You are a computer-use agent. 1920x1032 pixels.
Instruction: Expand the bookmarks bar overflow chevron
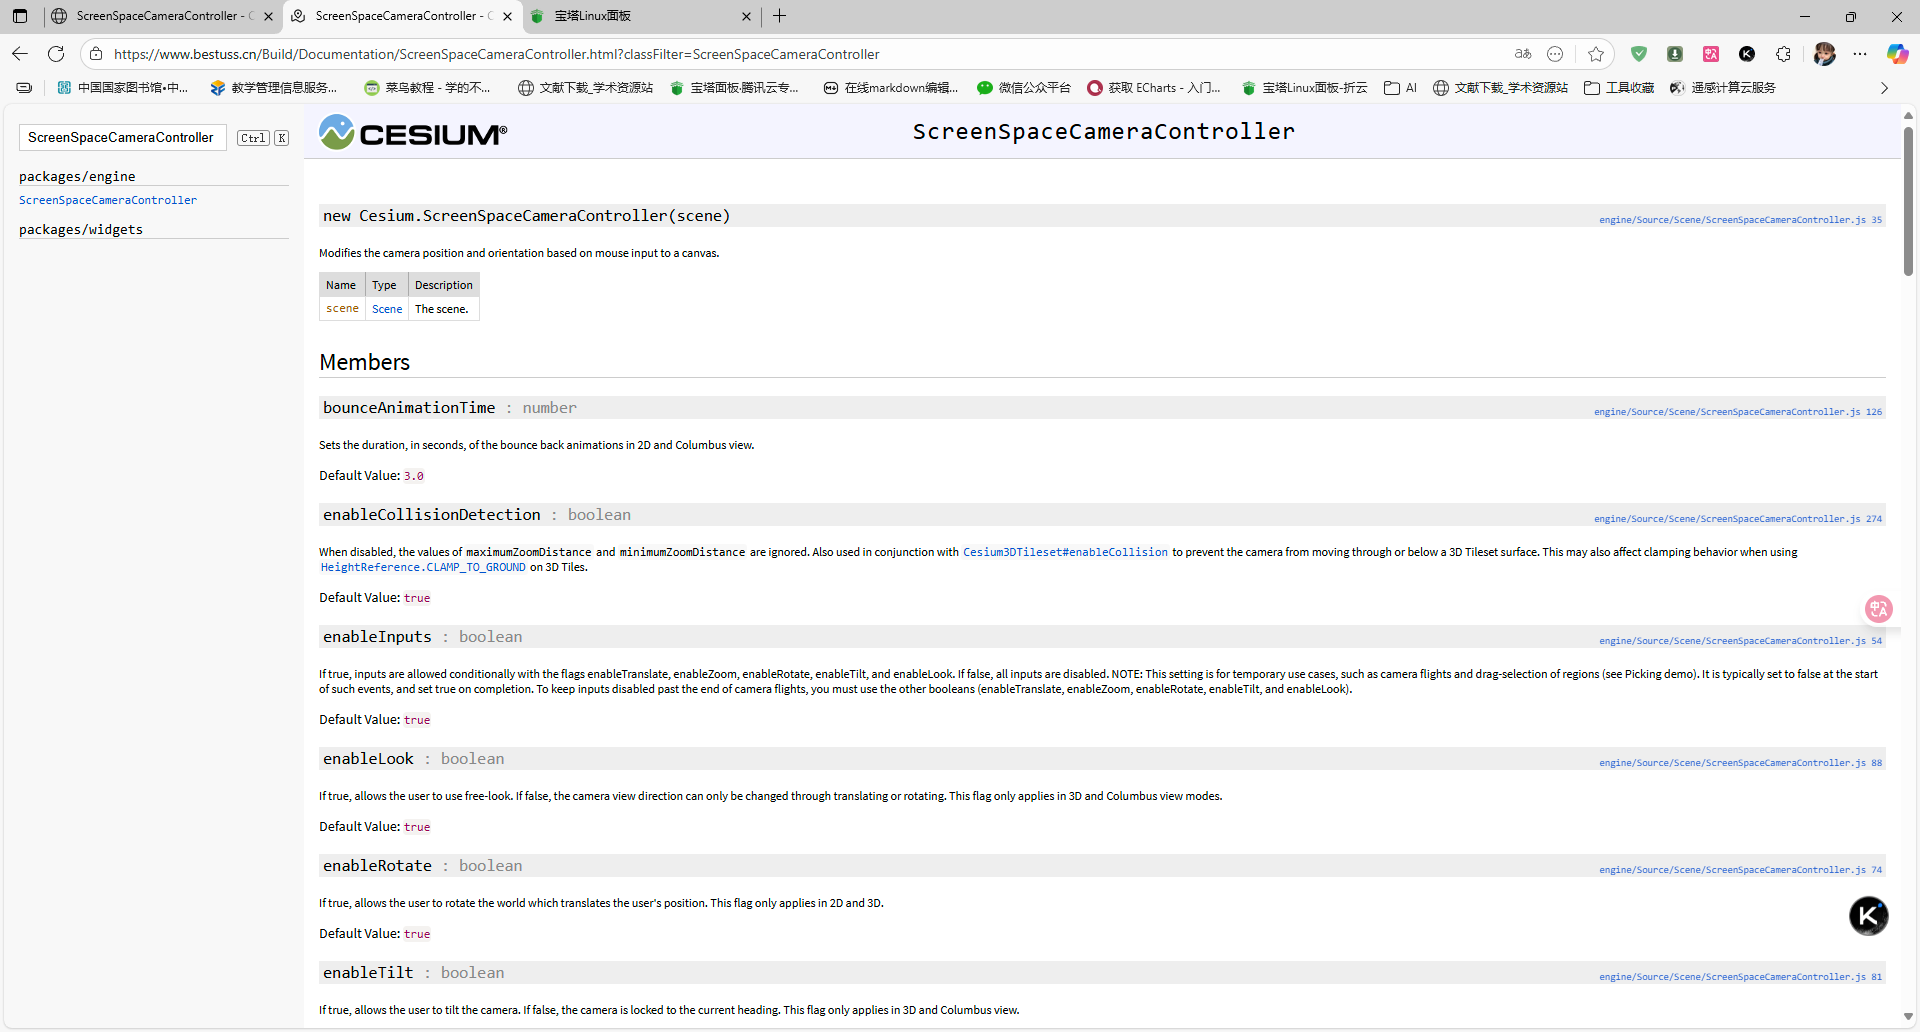[x=1884, y=88]
